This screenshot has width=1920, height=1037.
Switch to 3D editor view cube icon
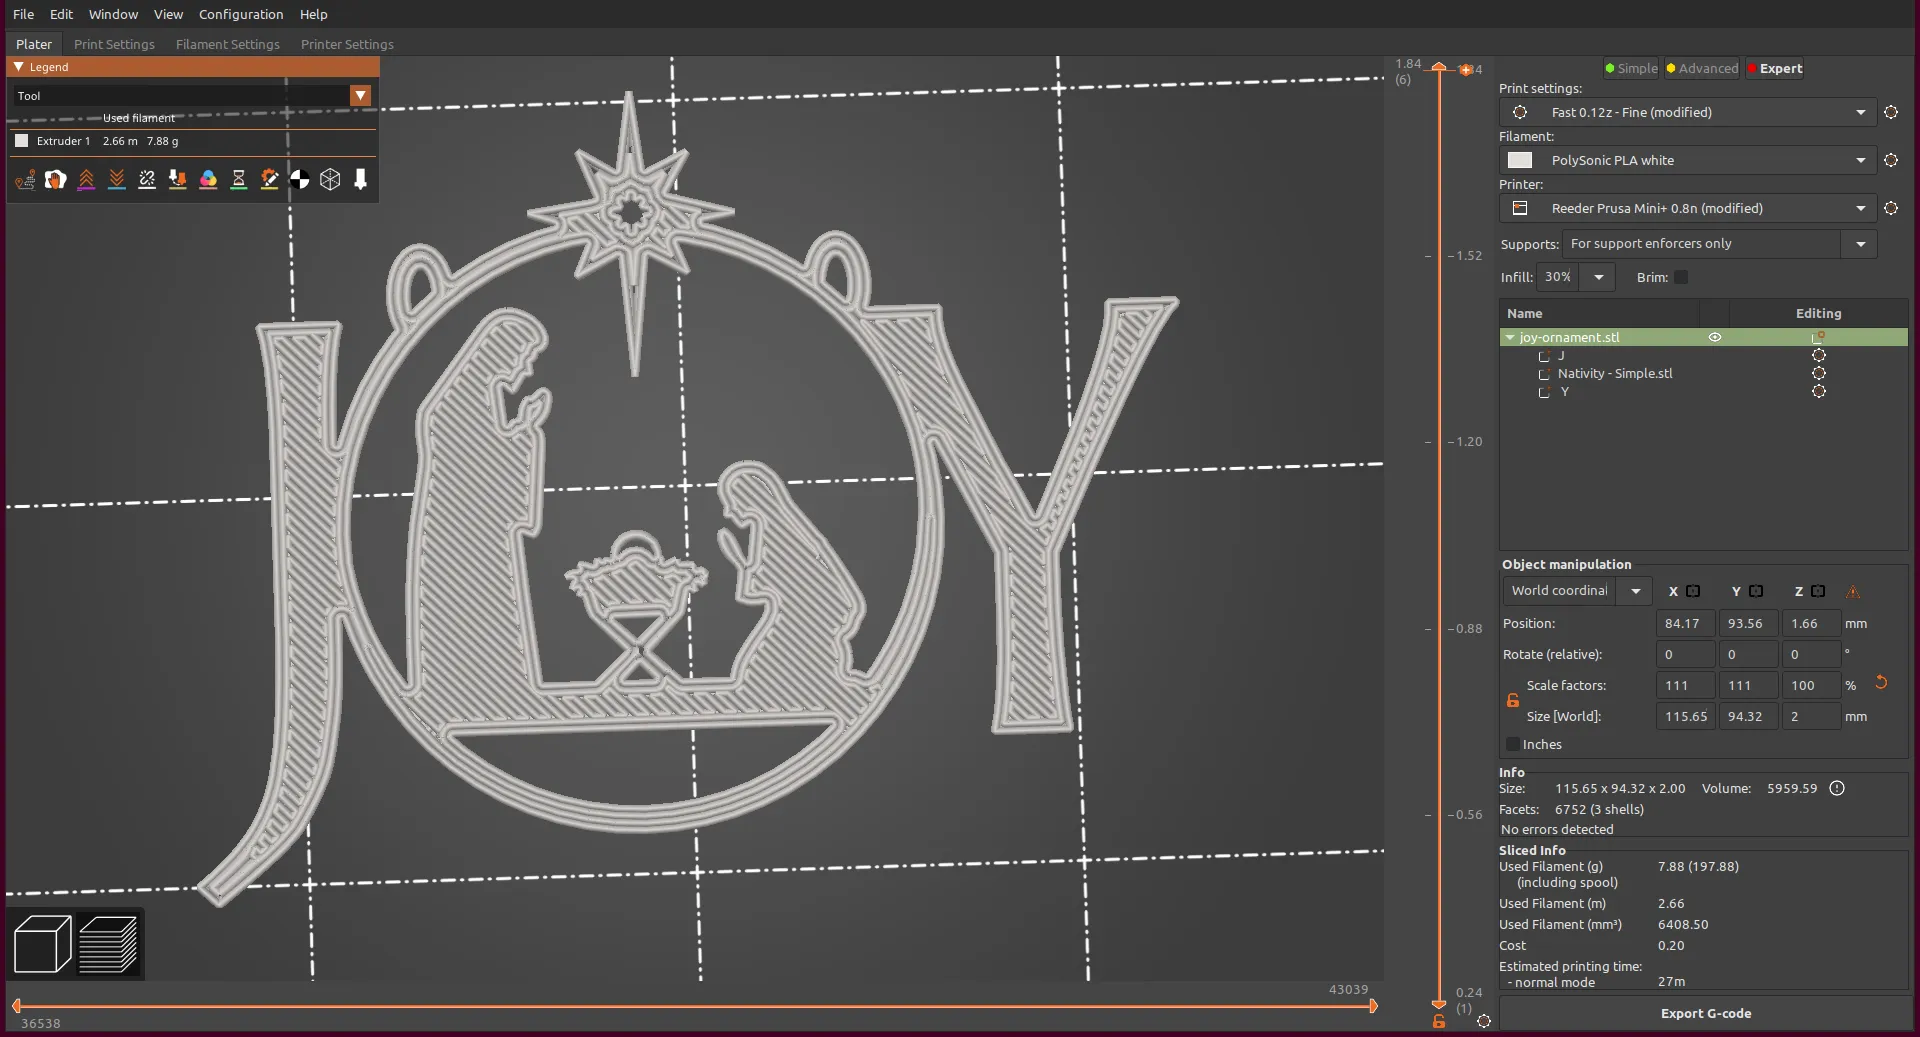[42, 943]
